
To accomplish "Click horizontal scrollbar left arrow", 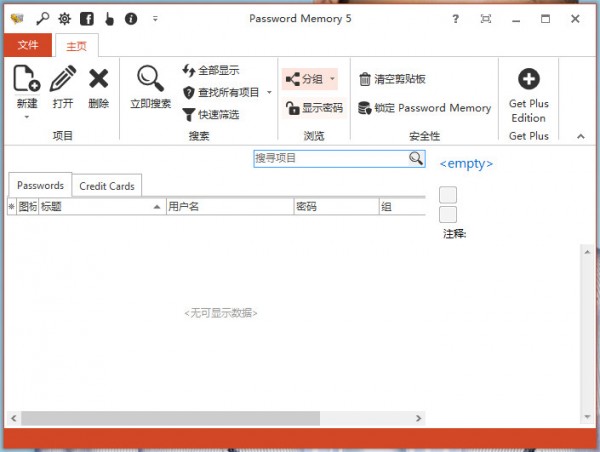I will (14, 418).
